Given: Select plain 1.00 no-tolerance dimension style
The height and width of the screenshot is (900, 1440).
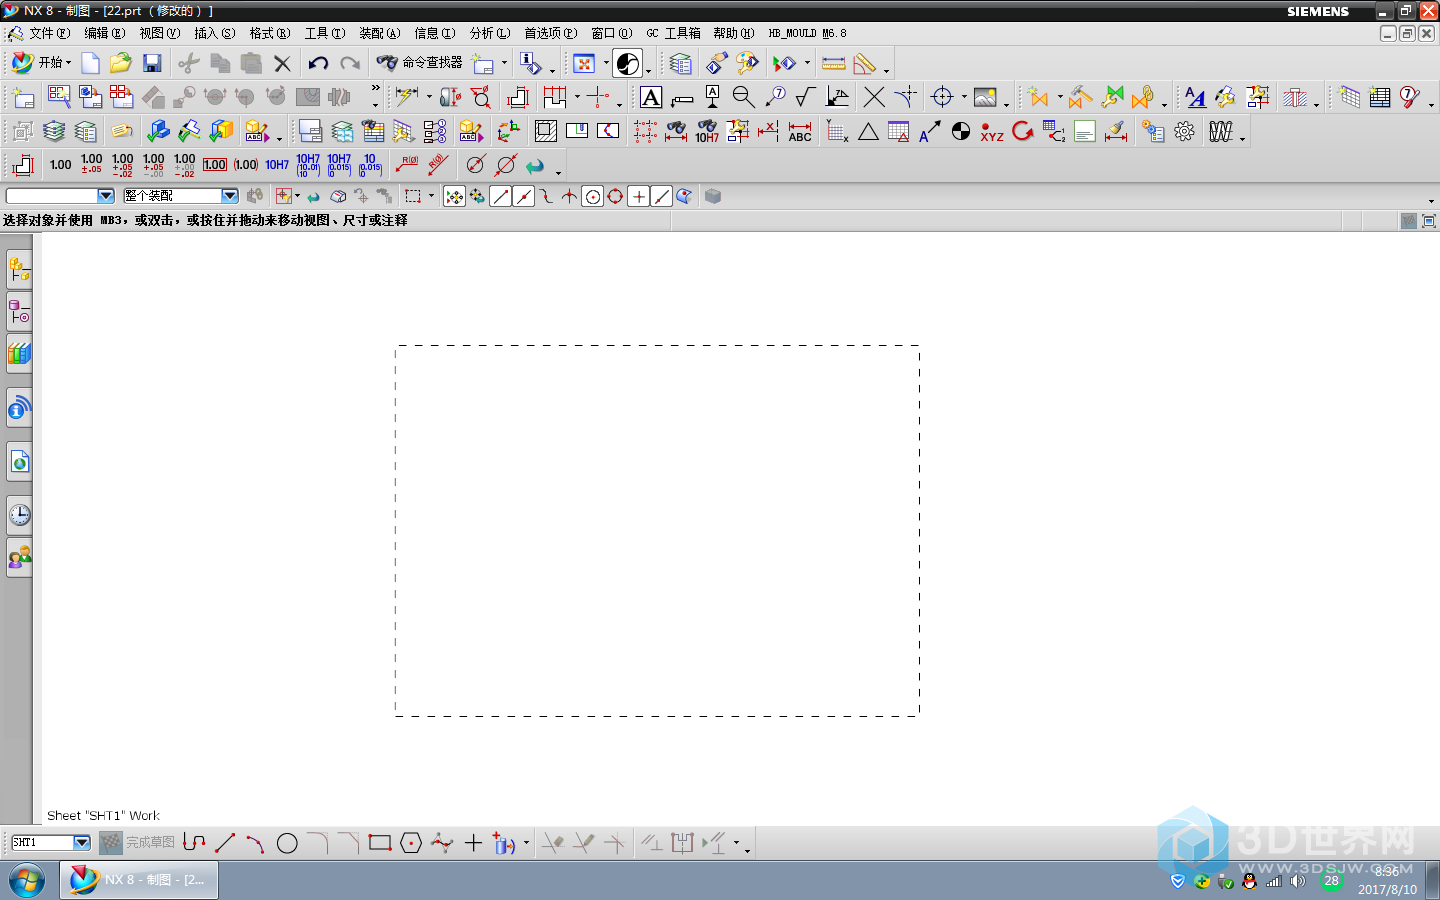Looking at the screenshot, I should pos(60,165).
